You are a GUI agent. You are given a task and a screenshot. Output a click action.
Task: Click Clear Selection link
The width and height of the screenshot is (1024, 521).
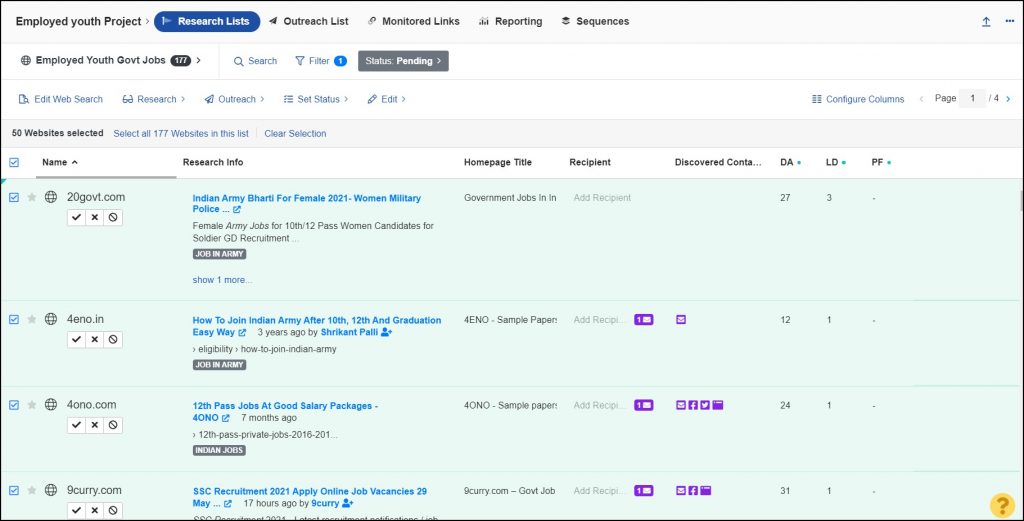(x=295, y=134)
